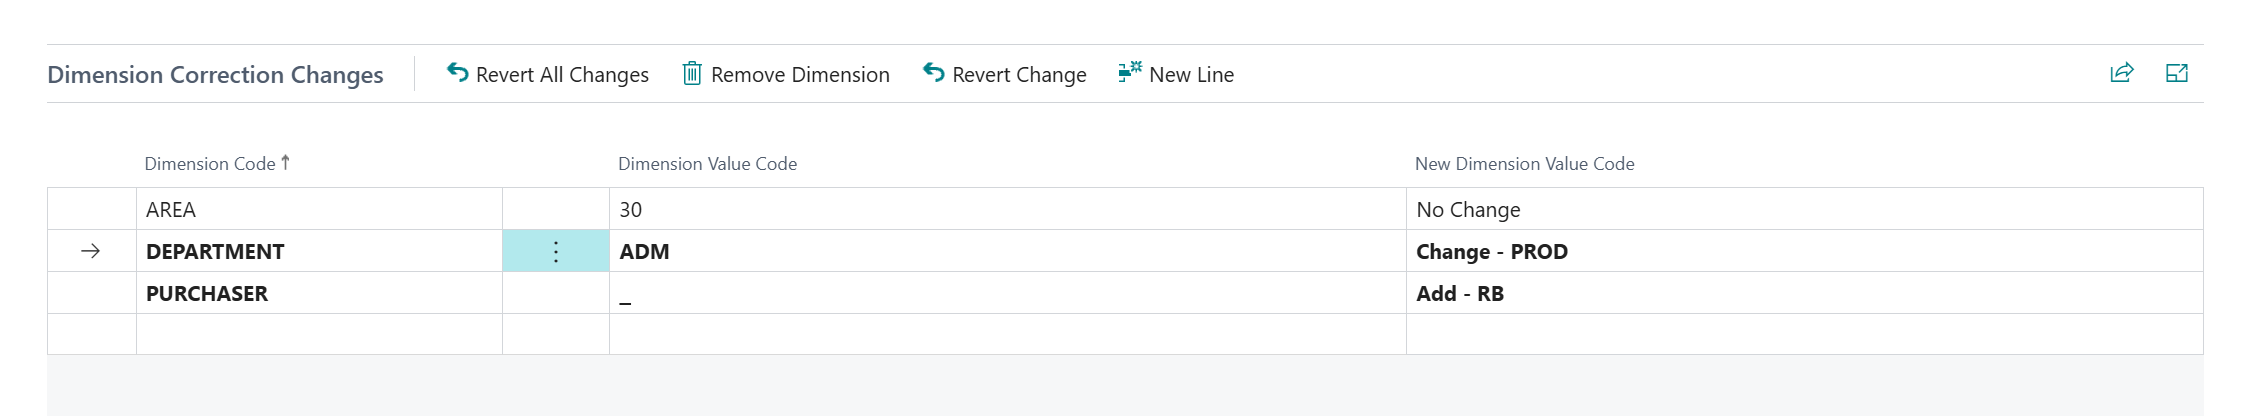Image resolution: width=2241 pixels, height=416 pixels.
Task: Choose the Remove Dimension action
Action: click(800, 75)
